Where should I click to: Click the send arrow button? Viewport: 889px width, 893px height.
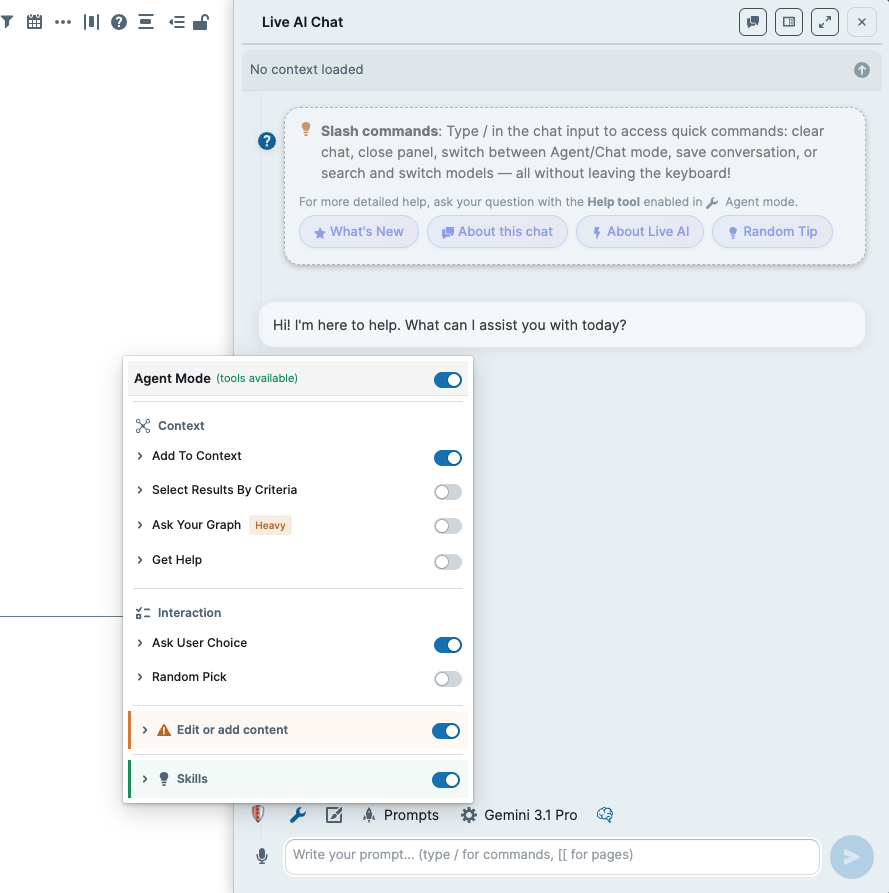point(851,857)
